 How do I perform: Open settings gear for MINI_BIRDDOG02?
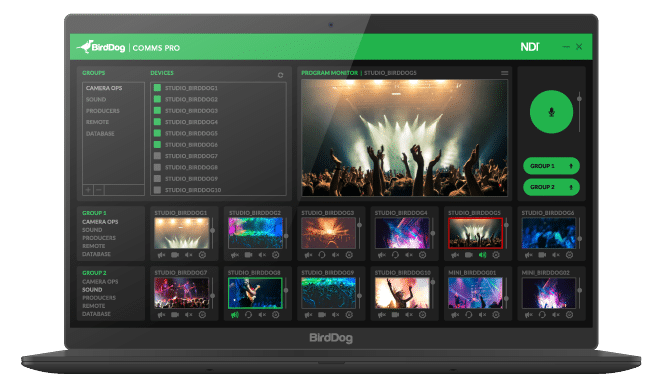pyautogui.click(x=569, y=315)
